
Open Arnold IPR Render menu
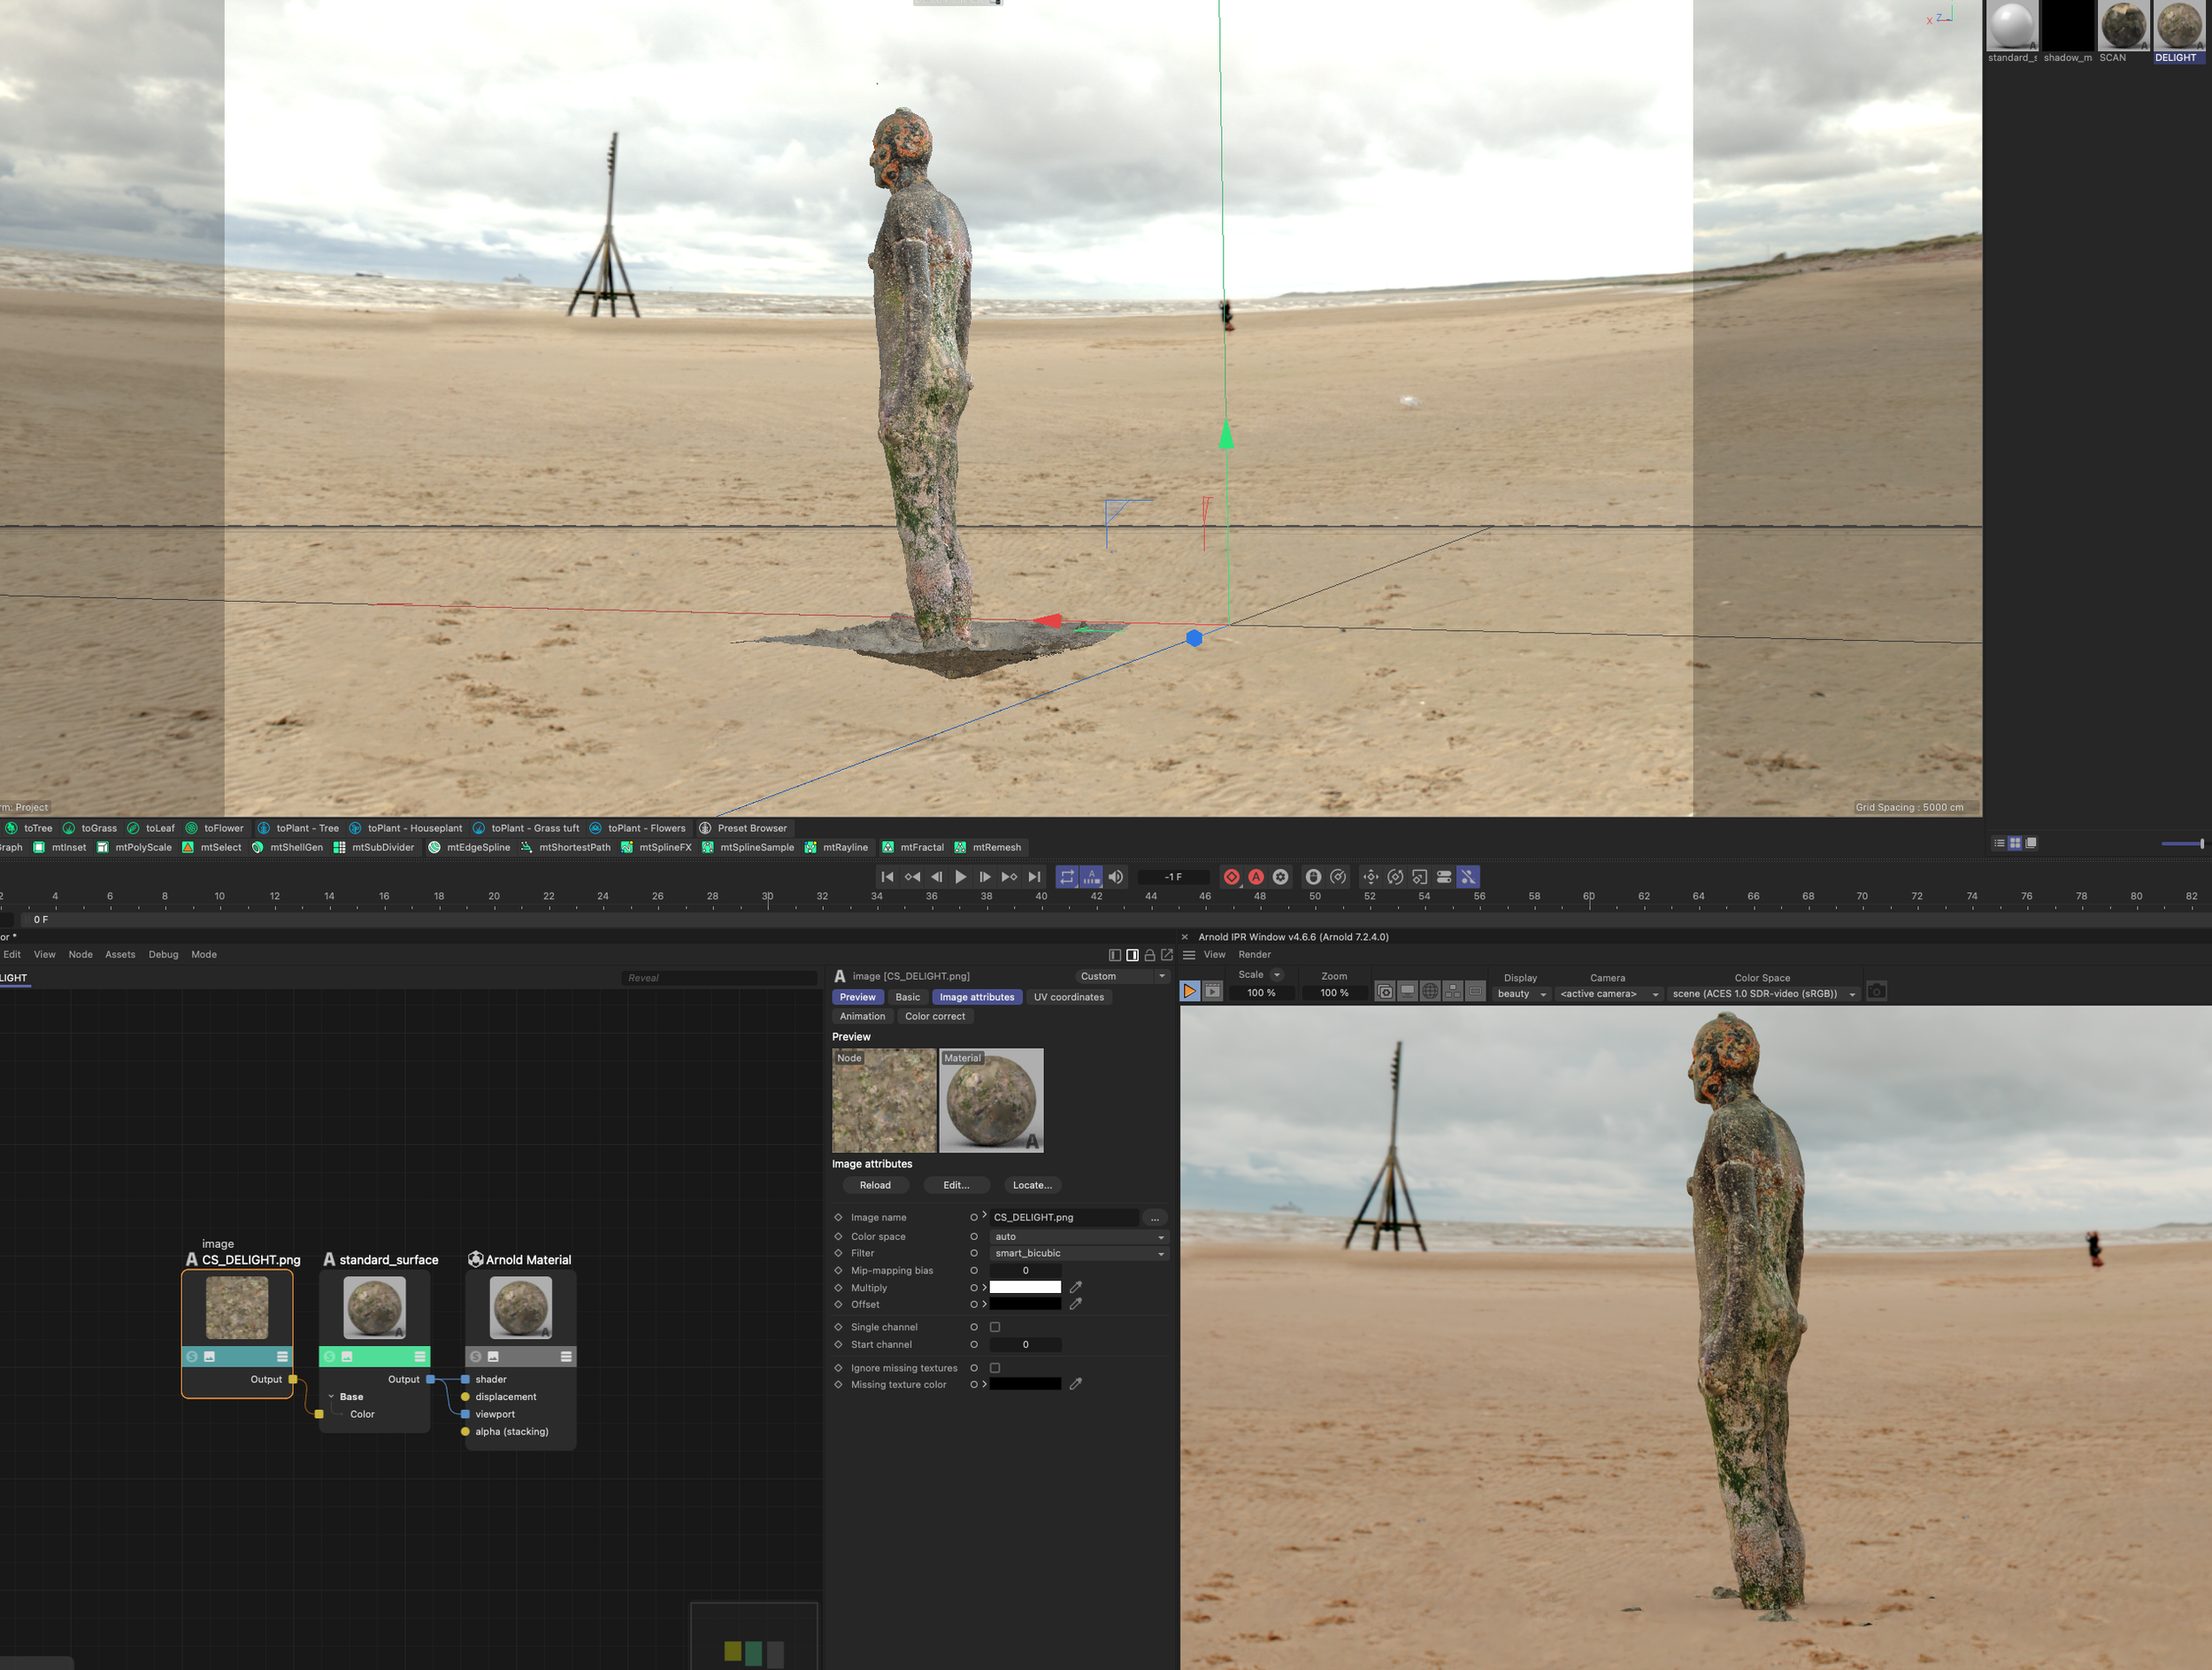click(1254, 955)
